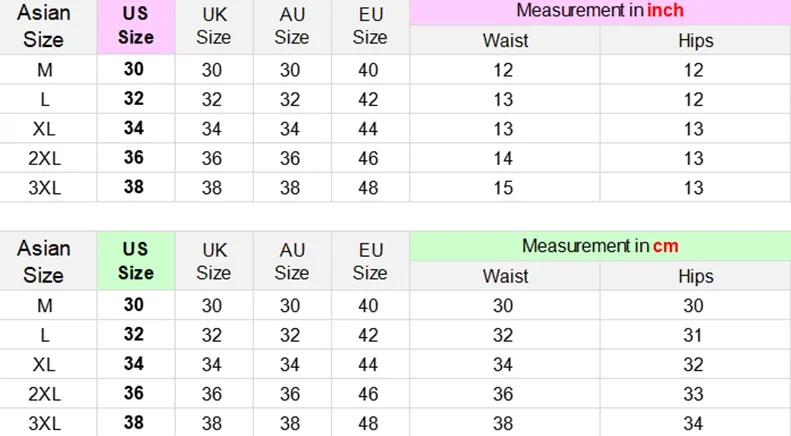Click bold US size 30 in inch table

[x=134, y=70]
